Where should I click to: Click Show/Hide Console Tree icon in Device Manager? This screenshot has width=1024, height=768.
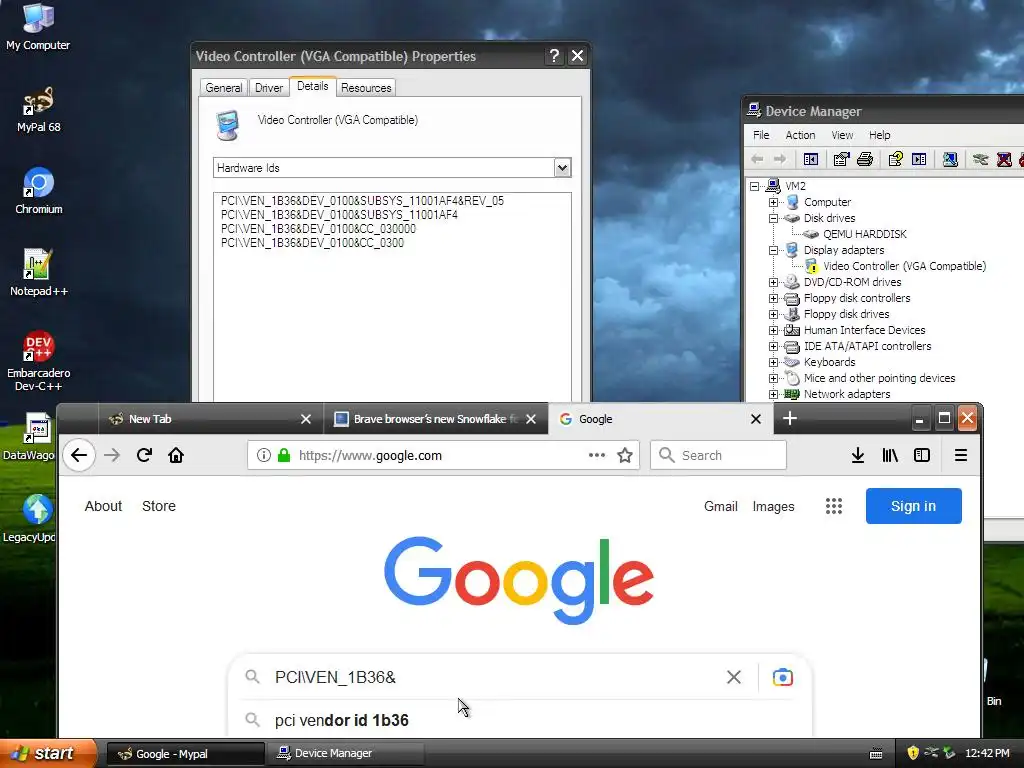click(x=810, y=159)
